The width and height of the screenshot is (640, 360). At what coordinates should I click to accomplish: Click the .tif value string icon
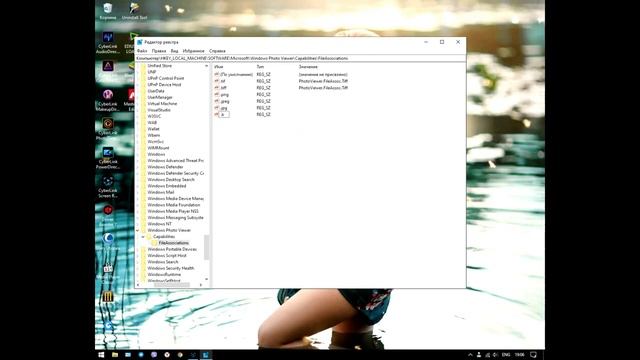pos(217,81)
